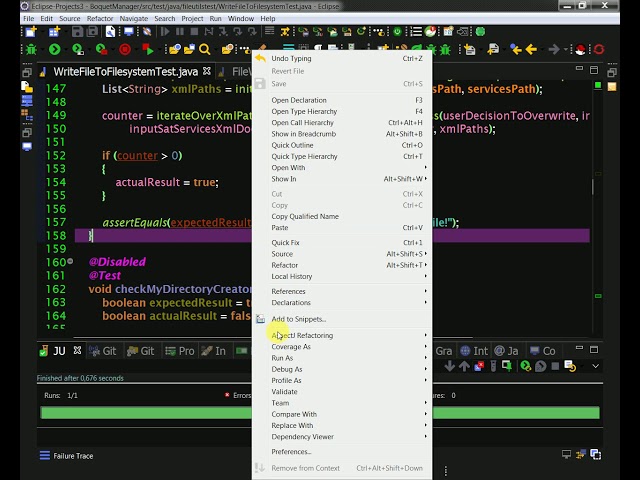Choose Paste from the context menu

point(342,228)
